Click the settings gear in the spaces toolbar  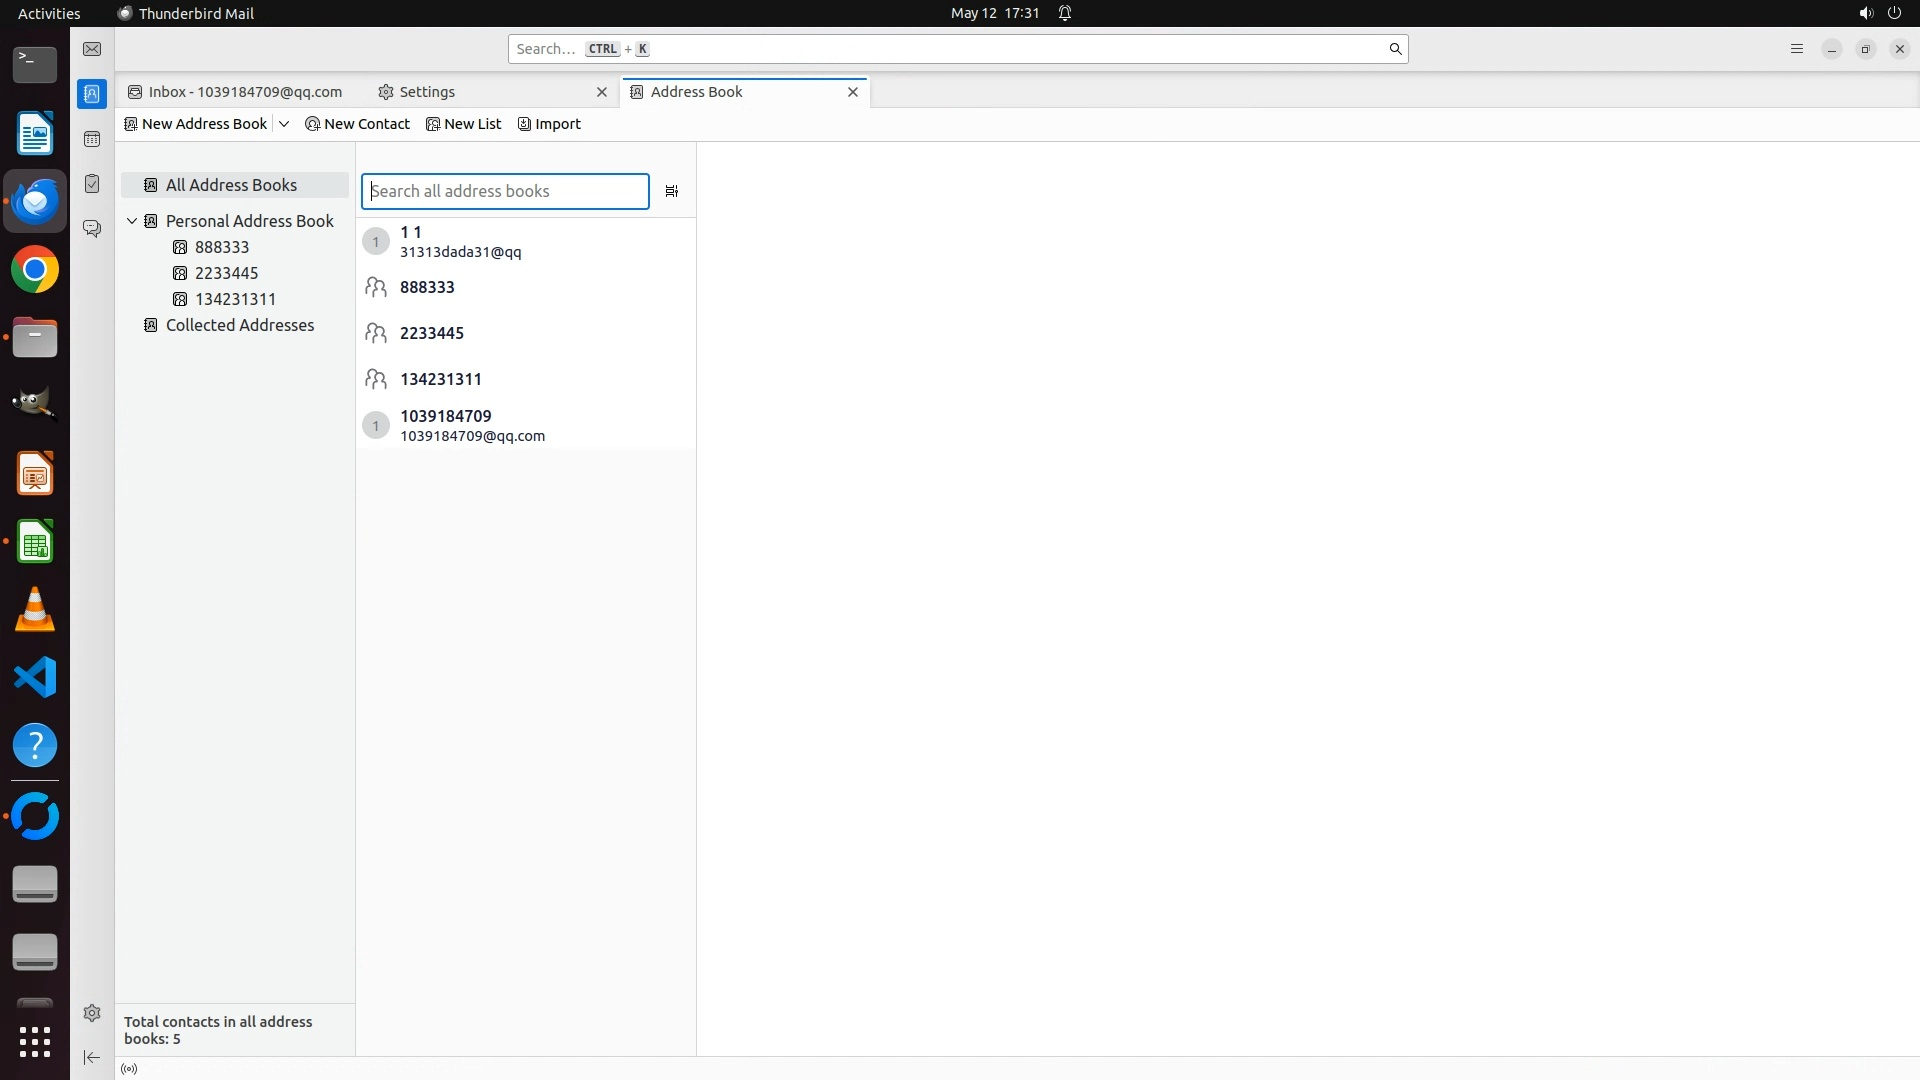(x=92, y=1013)
